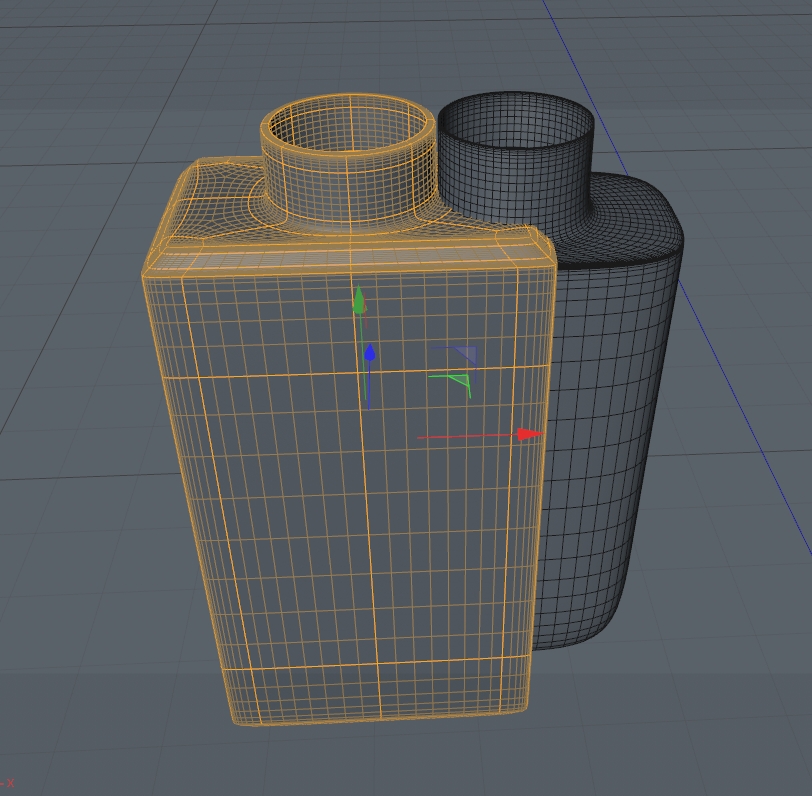Click the bottom edge of the orange bottle
This screenshot has width=812, height=796.
pyautogui.click(x=380, y=718)
